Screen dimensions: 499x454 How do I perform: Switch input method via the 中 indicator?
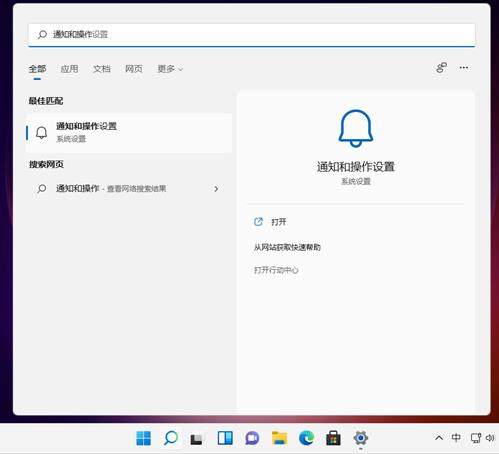pos(456,438)
